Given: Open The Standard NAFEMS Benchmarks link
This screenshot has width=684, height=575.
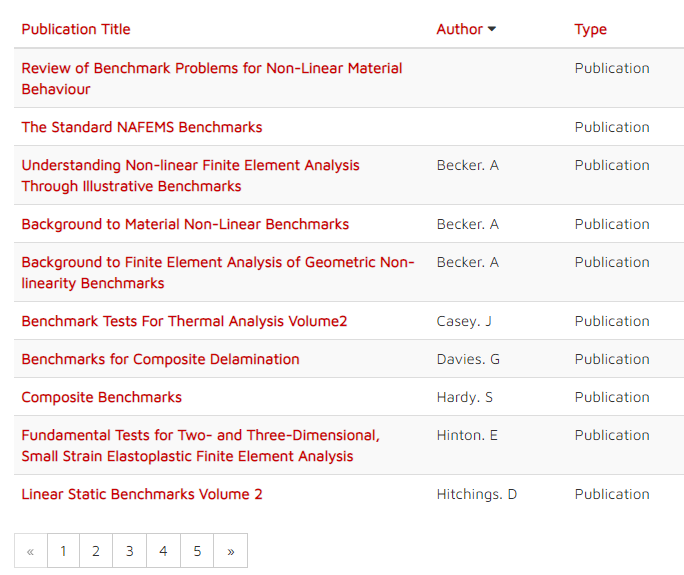Looking at the screenshot, I should point(142,127).
